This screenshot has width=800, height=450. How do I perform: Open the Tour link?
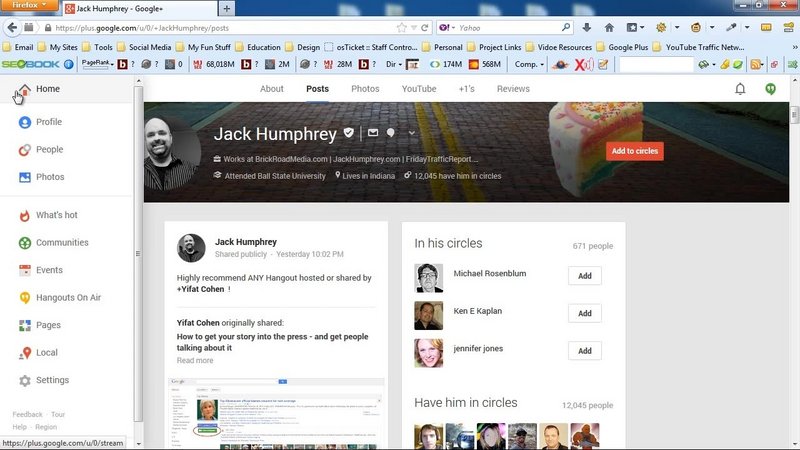58,414
